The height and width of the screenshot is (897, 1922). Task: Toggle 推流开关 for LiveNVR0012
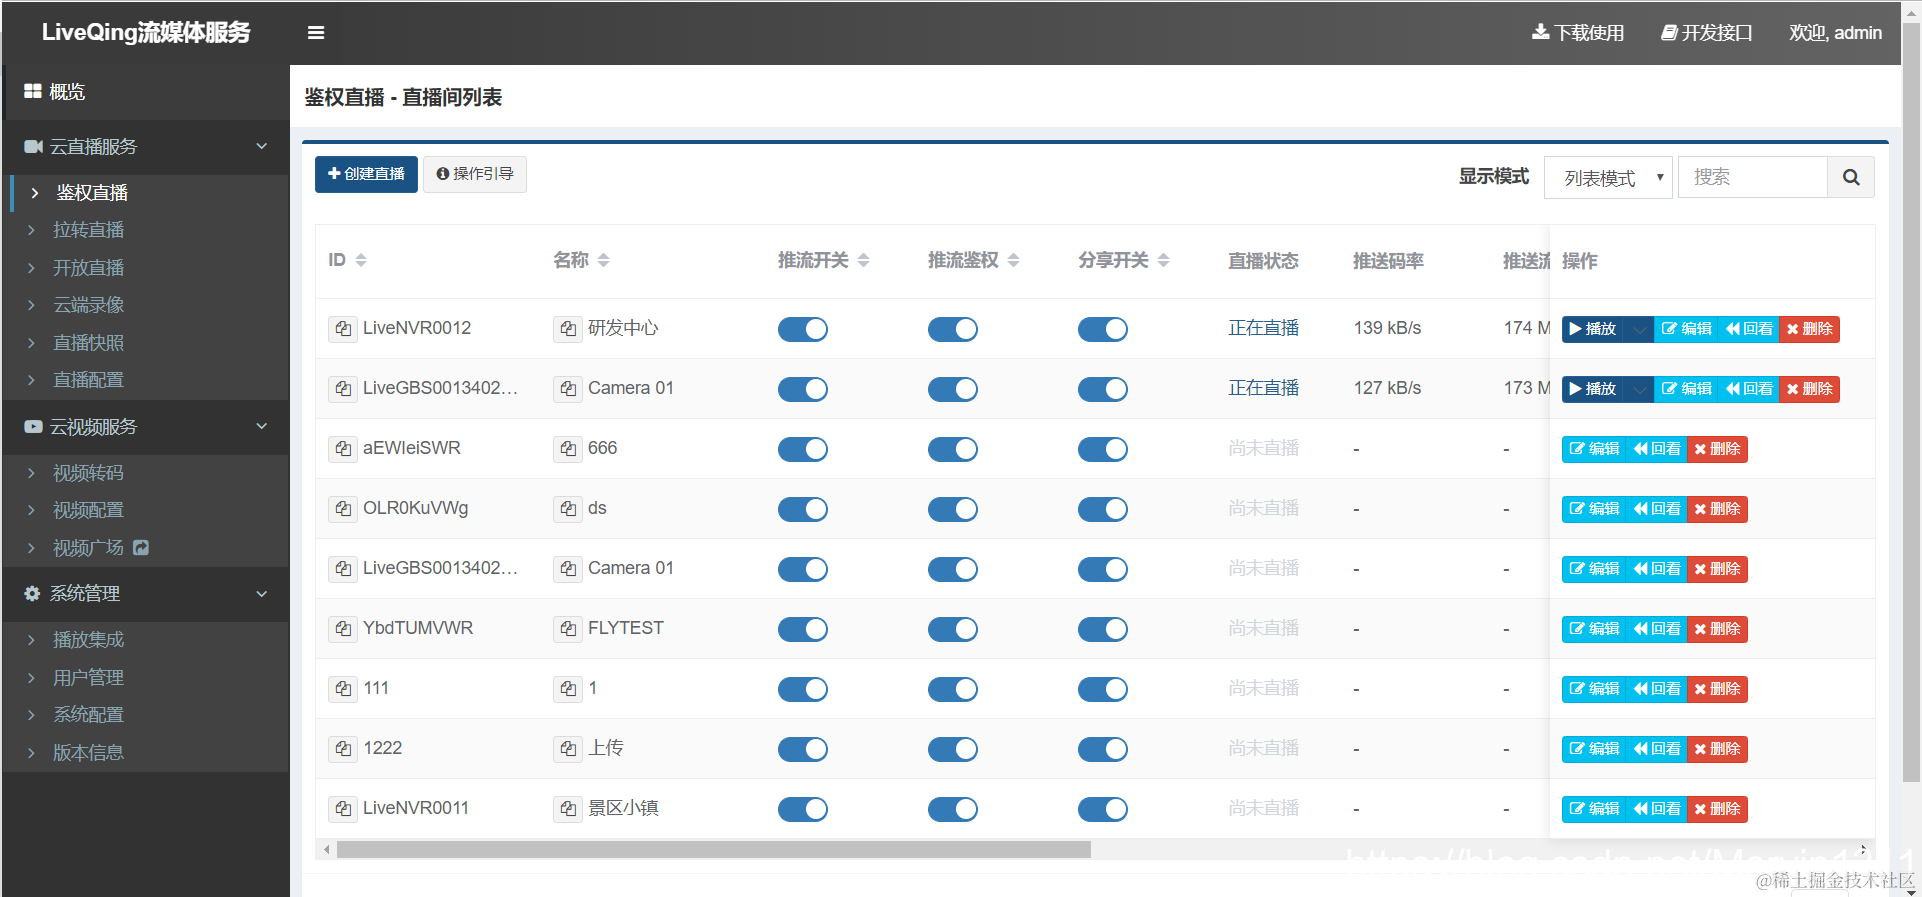coord(803,329)
